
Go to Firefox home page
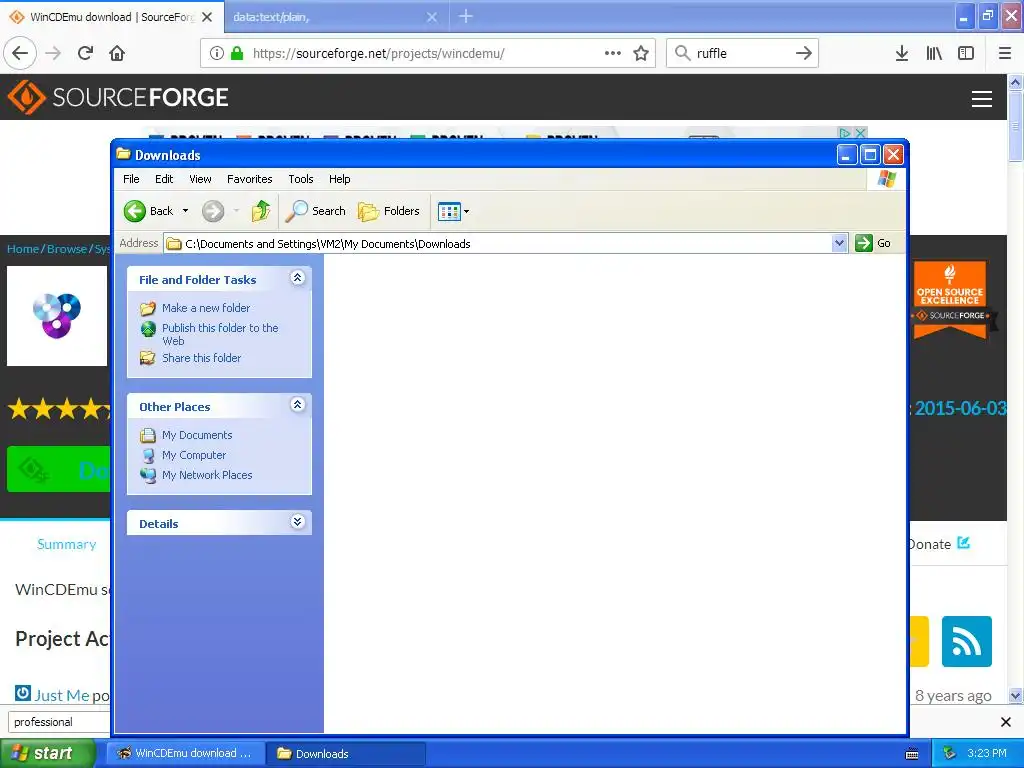pyautogui.click(x=117, y=53)
